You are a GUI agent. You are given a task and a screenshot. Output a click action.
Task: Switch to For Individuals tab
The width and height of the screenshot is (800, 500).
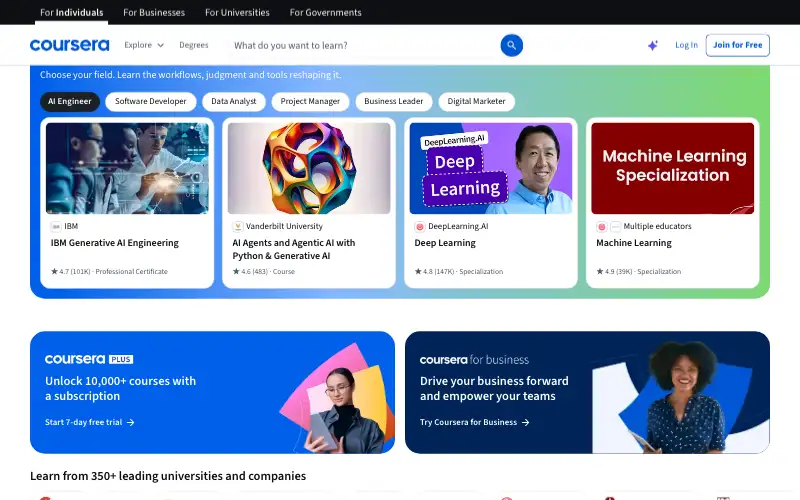click(71, 12)
